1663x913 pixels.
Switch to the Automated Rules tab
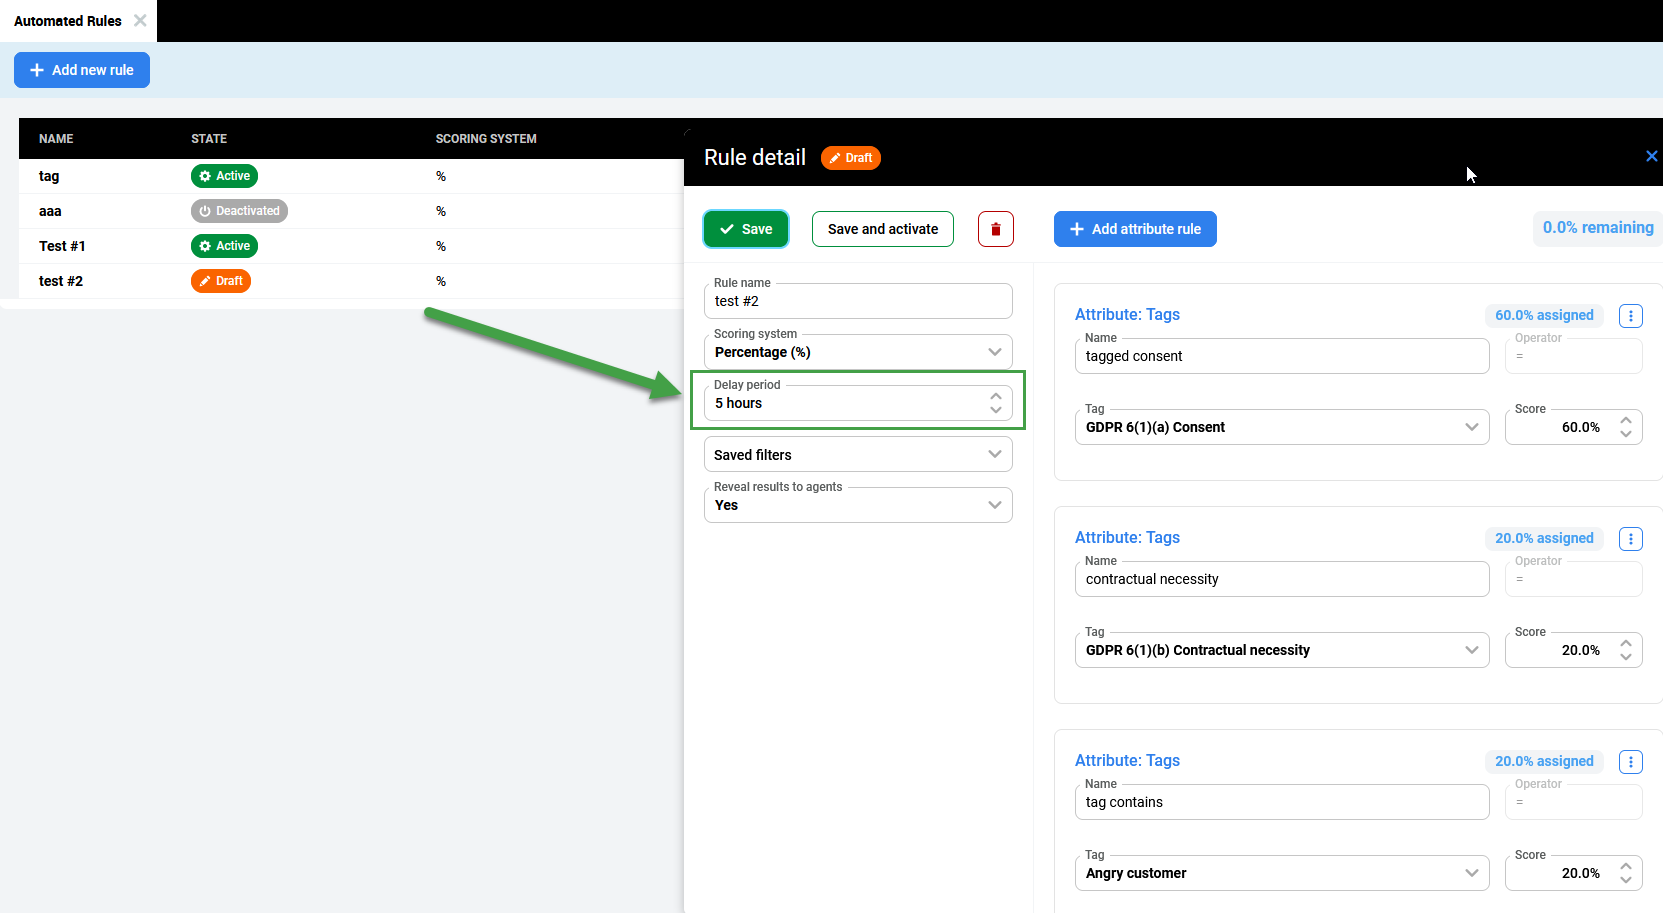point(68,21)
